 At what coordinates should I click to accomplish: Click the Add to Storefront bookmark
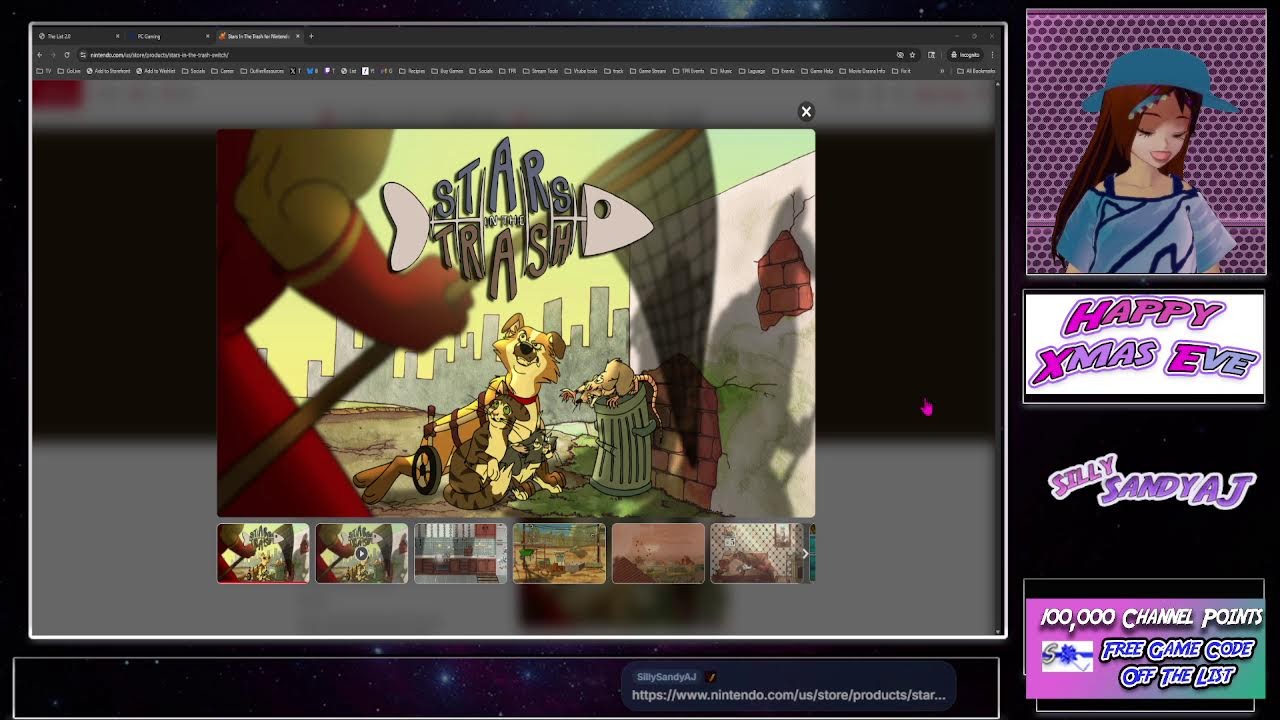(x=108, y=71)
